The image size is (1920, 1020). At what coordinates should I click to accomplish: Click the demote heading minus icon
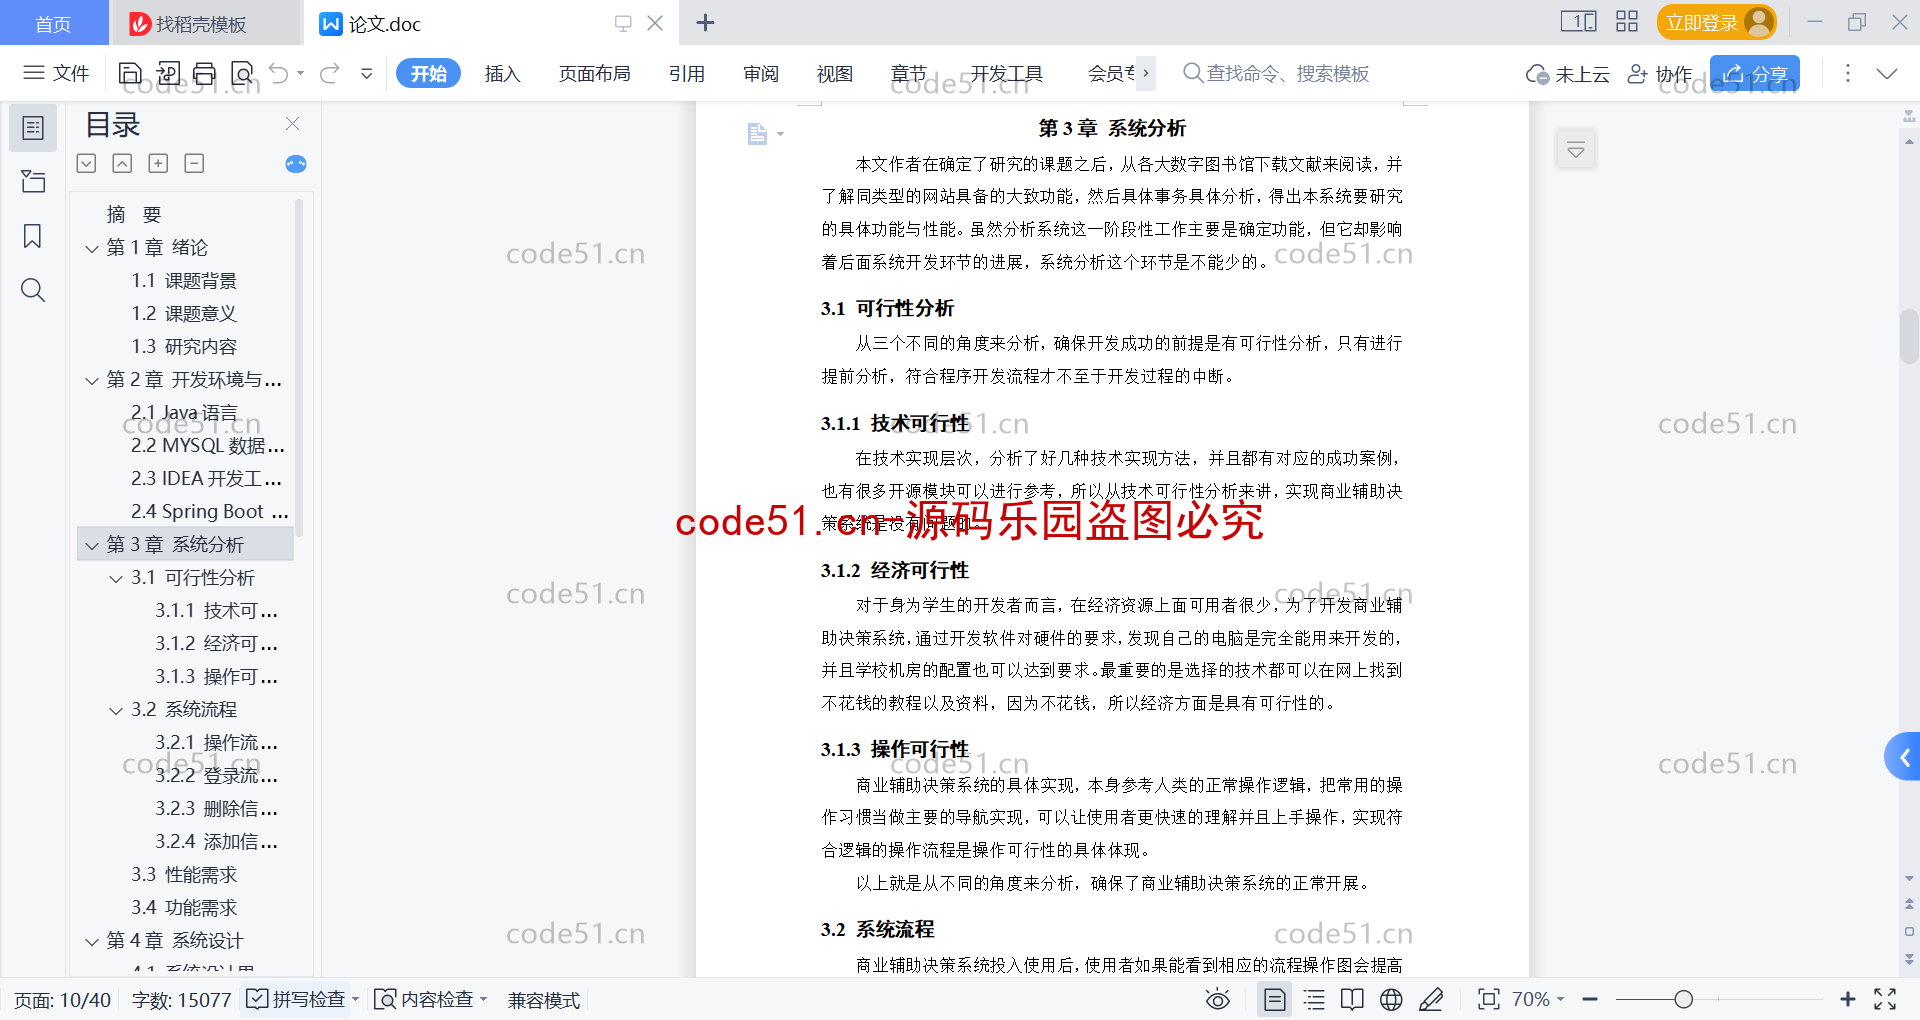(x=194, y=163)
